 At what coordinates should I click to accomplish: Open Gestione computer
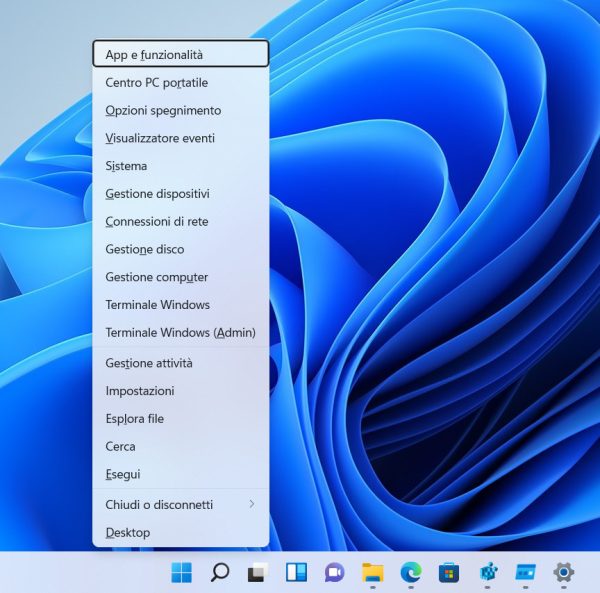pyautogui.click(x=181, y=277)
